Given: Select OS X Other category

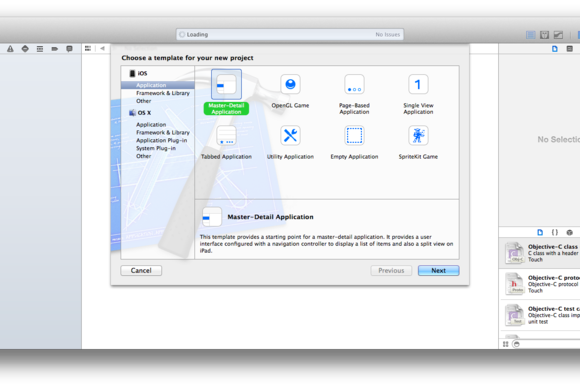Looking at the screenshot, I should point(144,156).
